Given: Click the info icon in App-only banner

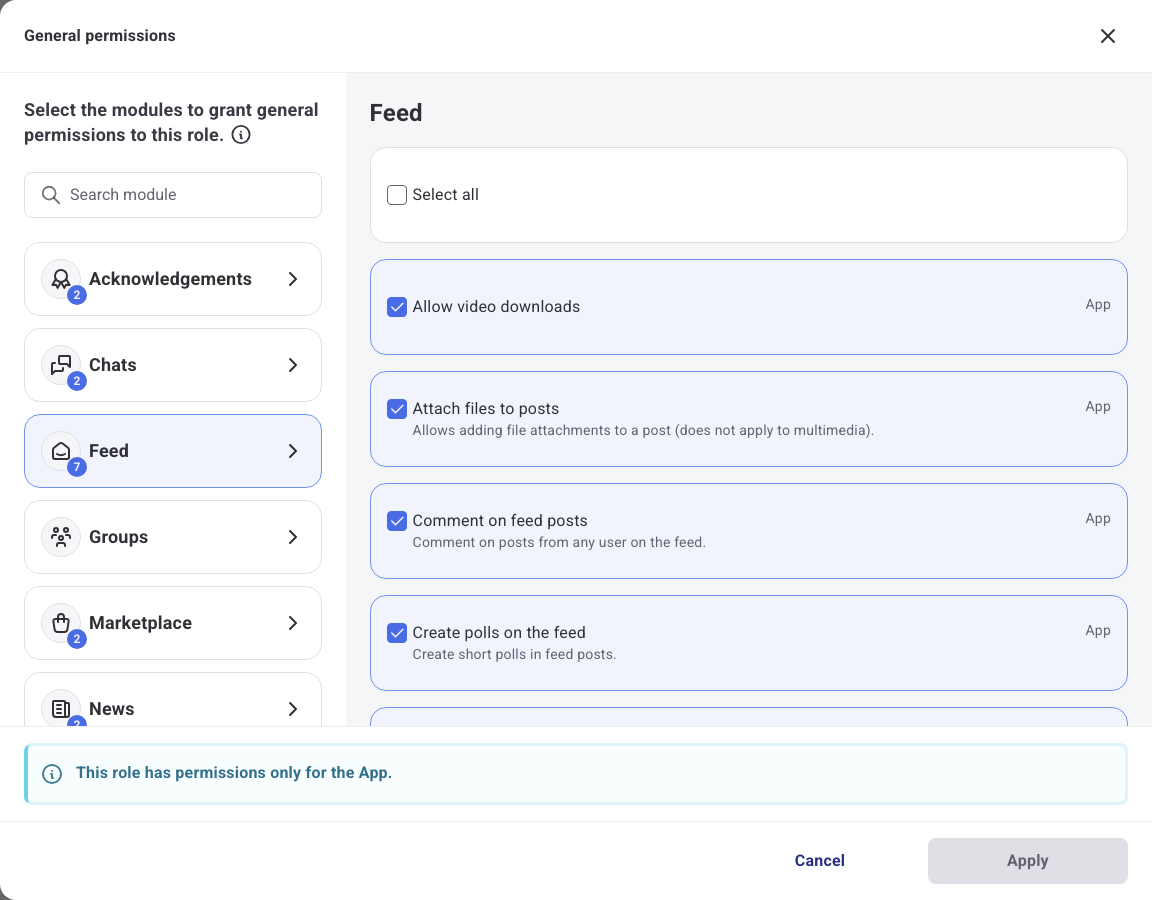Looking at the screenshot, I should click(52, 774).
